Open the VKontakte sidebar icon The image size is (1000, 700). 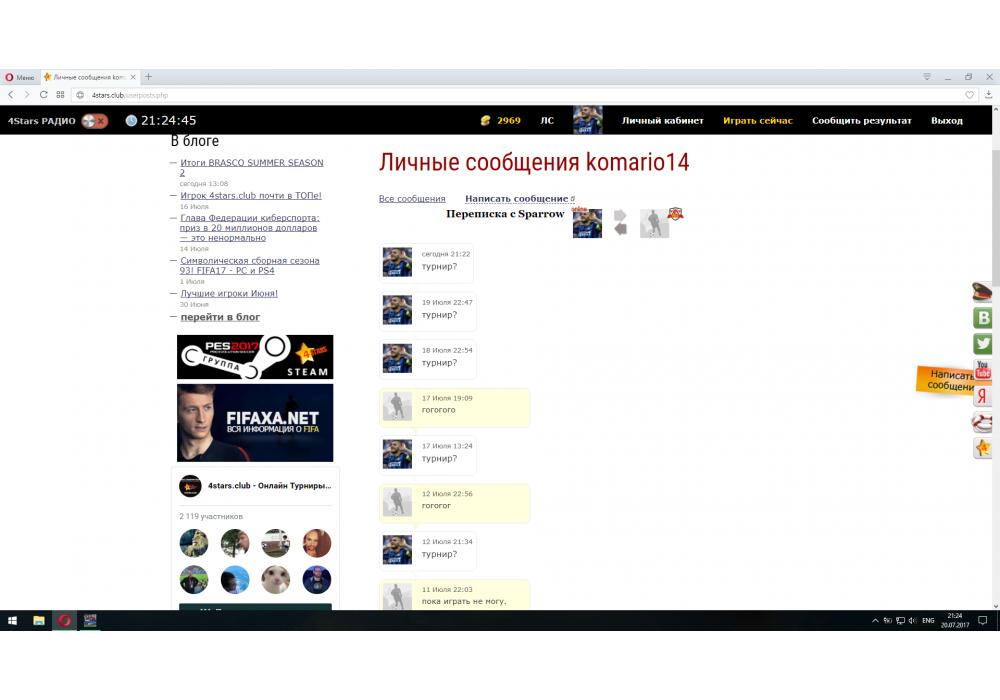point(983,317)
